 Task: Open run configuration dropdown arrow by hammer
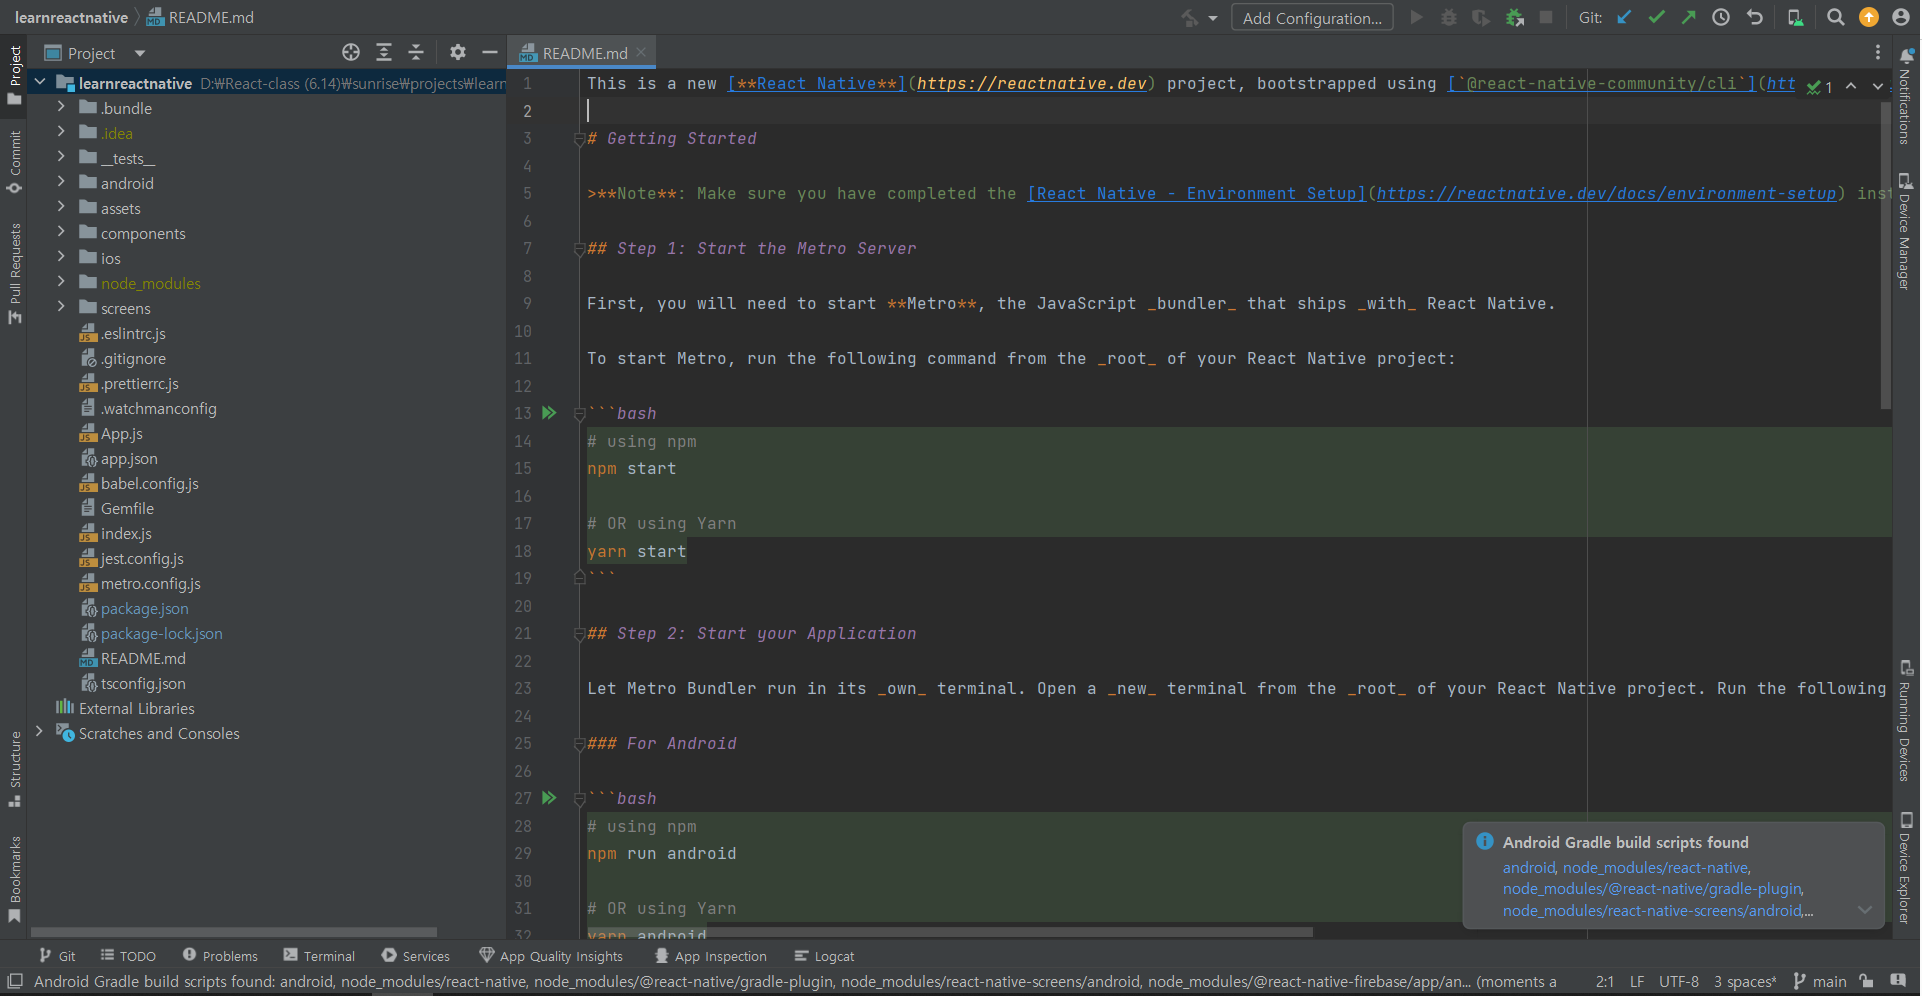click(x=1212, y=18)
